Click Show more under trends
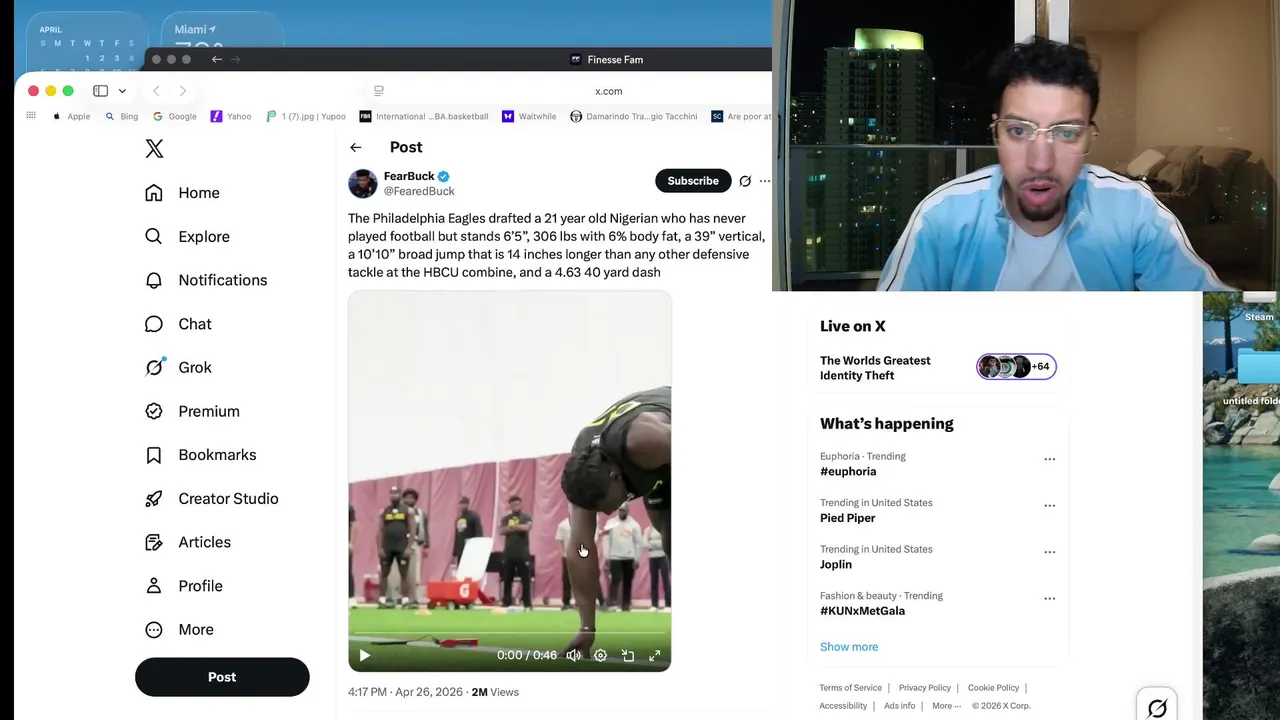Screen dimensions: 1280x720 [849, 647]
